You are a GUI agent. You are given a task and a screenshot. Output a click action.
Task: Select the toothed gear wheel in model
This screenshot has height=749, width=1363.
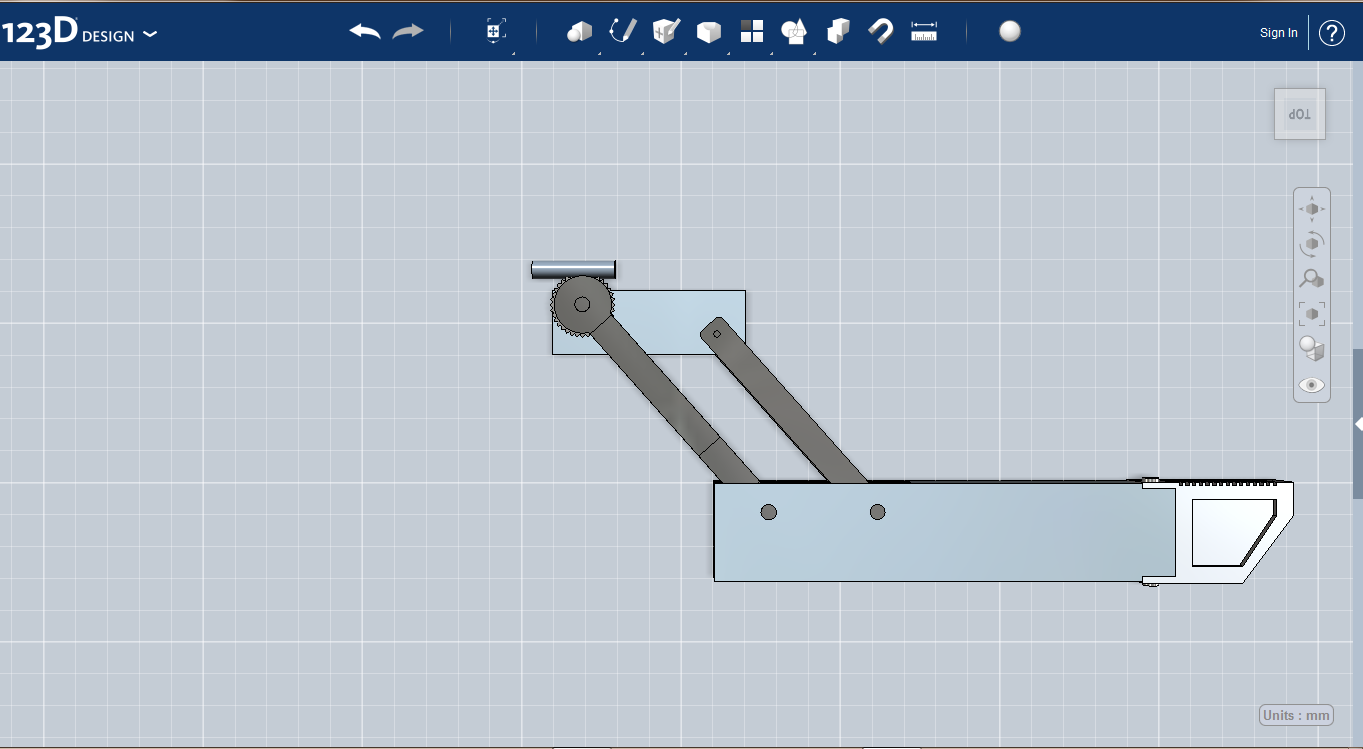coord(581,303)
